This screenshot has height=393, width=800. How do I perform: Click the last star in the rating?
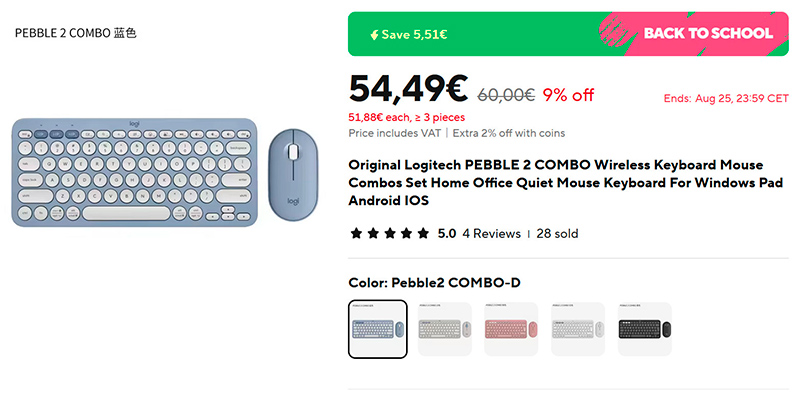[423, 234]
